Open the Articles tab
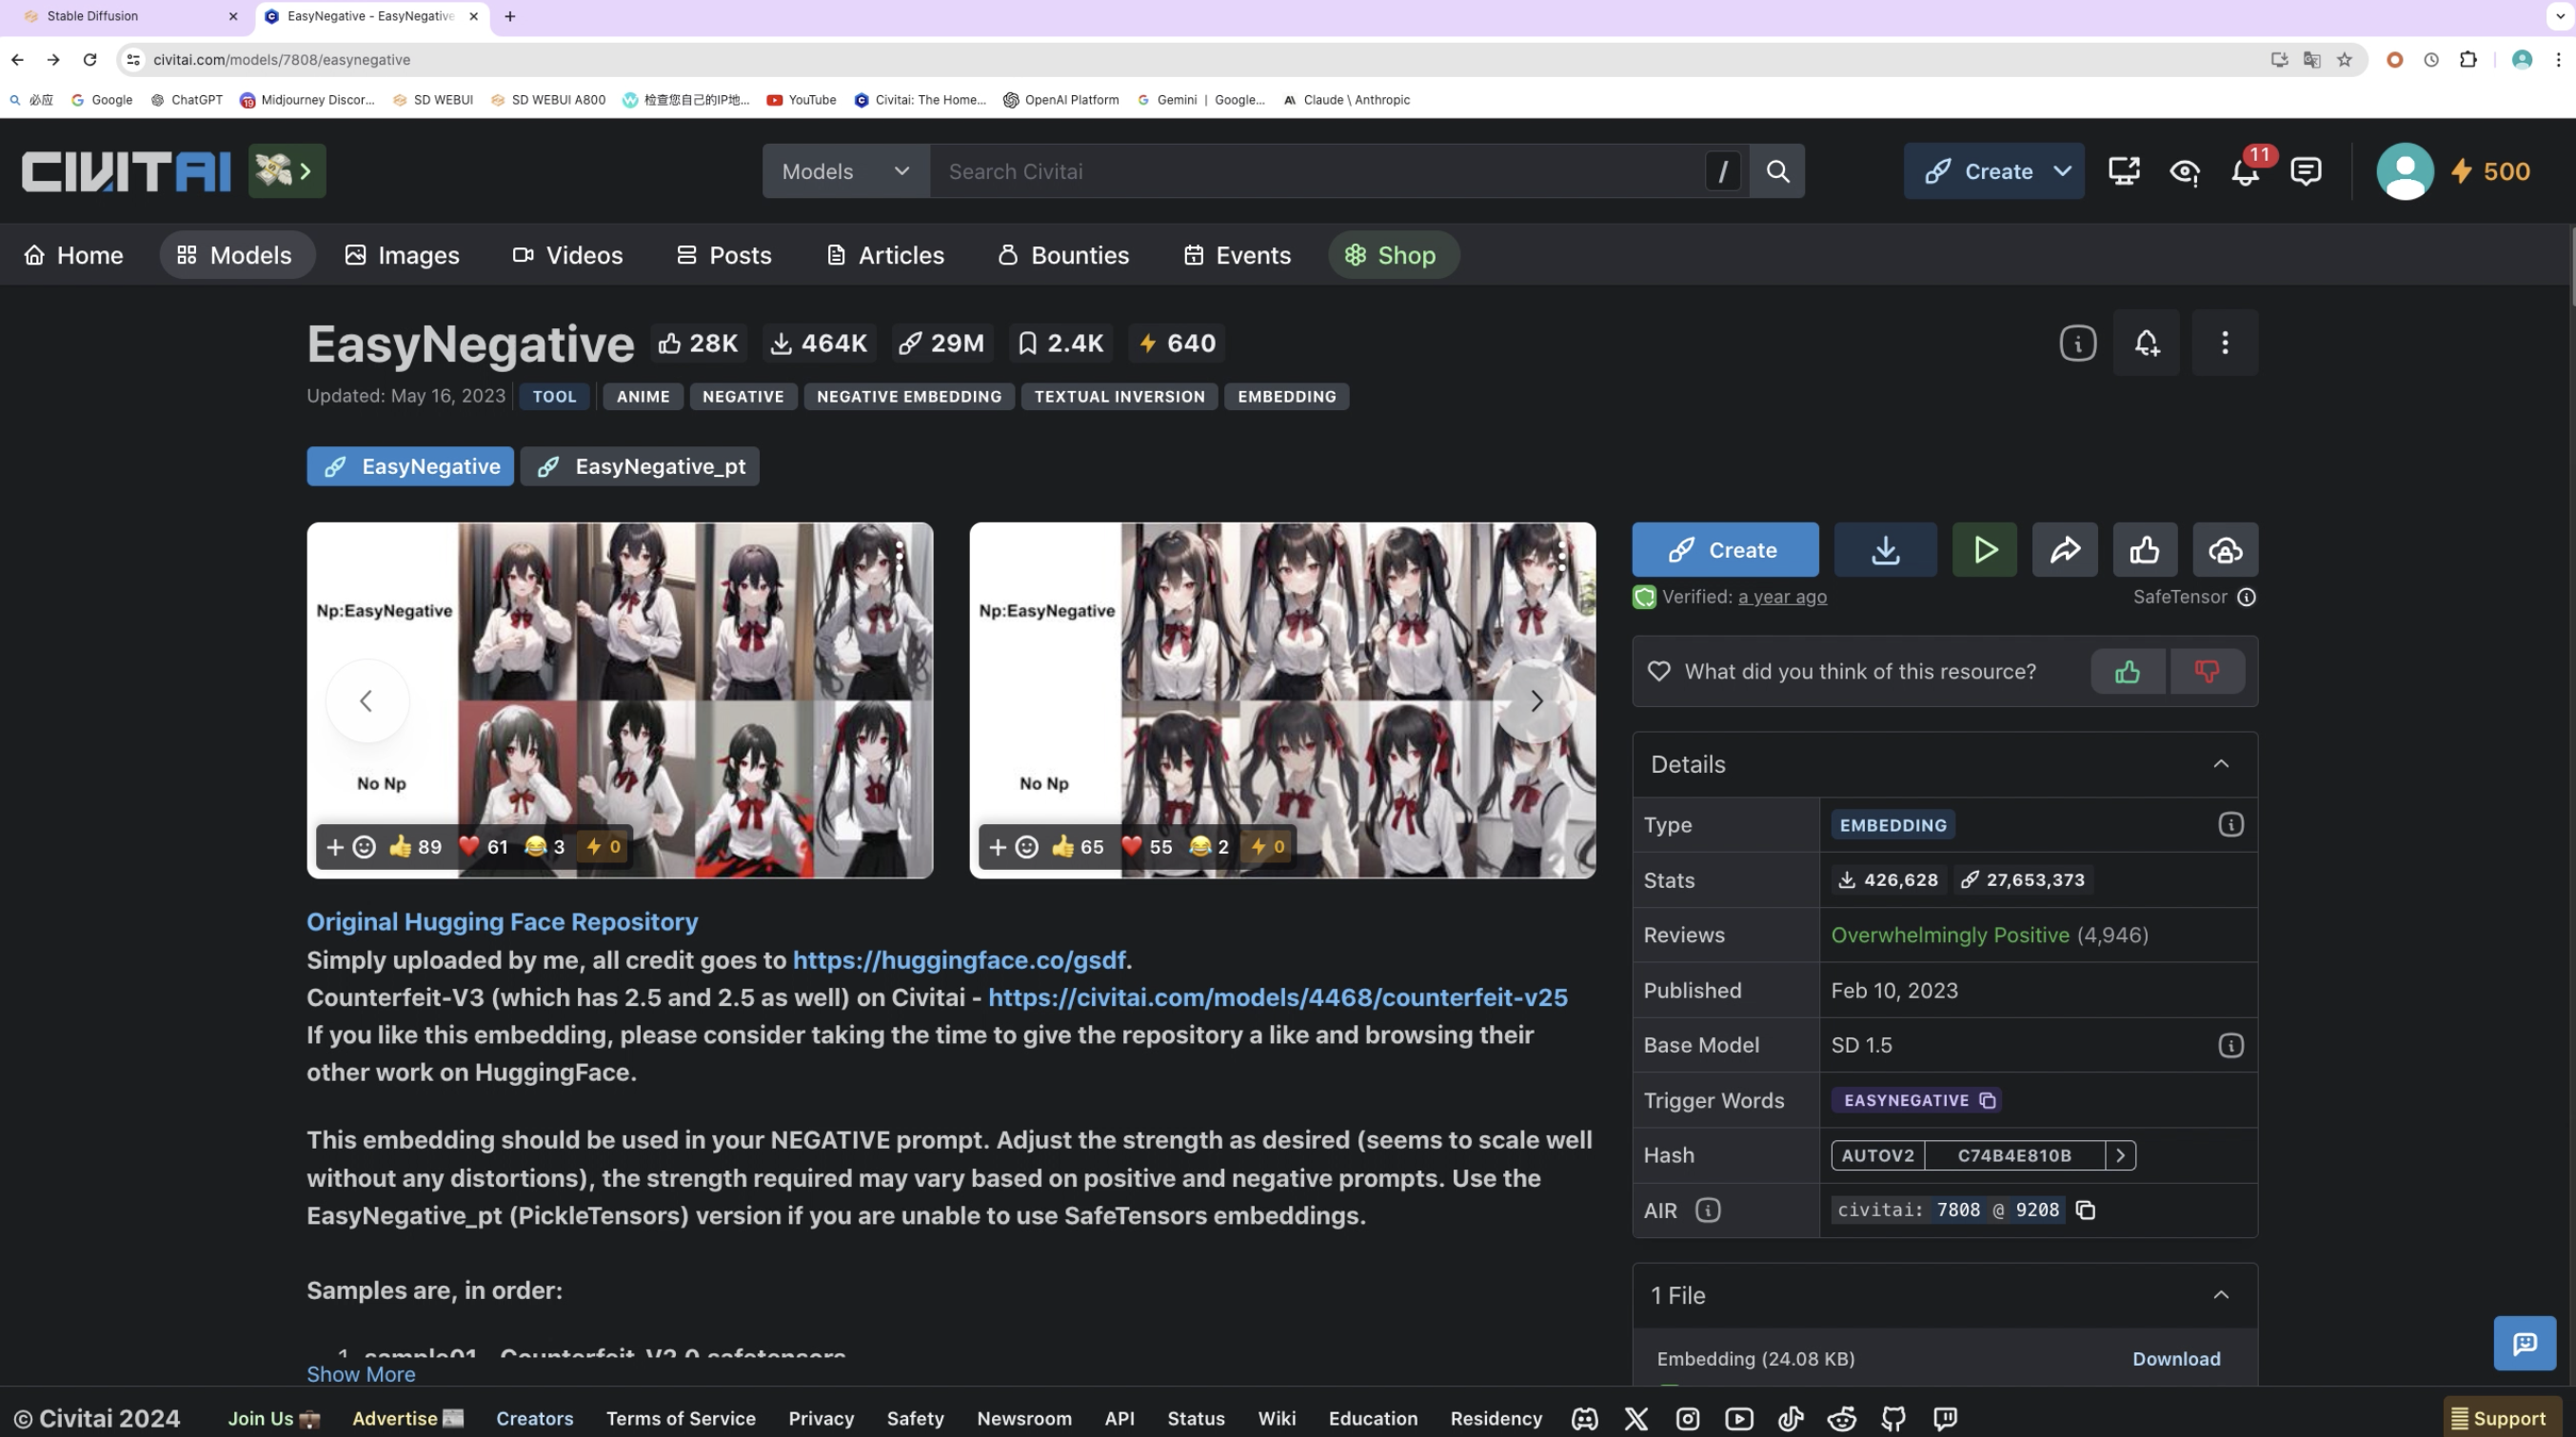Screen dimensions: 2576x1437 885,255
